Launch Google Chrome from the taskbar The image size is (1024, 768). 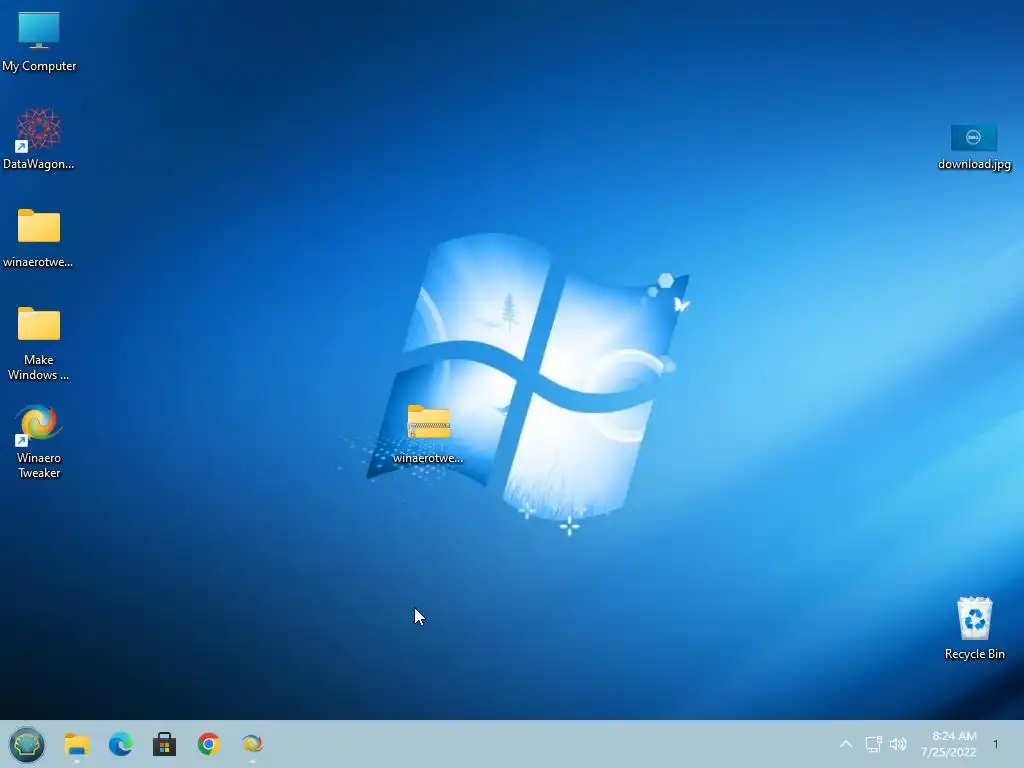click(209, 744)
